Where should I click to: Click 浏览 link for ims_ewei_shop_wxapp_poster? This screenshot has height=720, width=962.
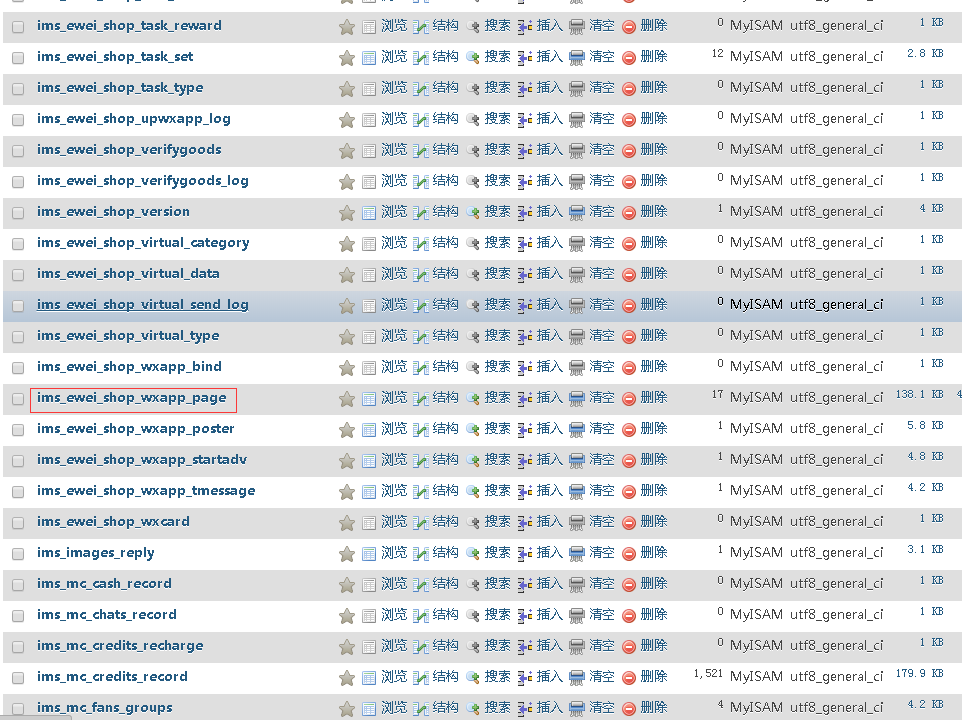[x=394, y=429]
